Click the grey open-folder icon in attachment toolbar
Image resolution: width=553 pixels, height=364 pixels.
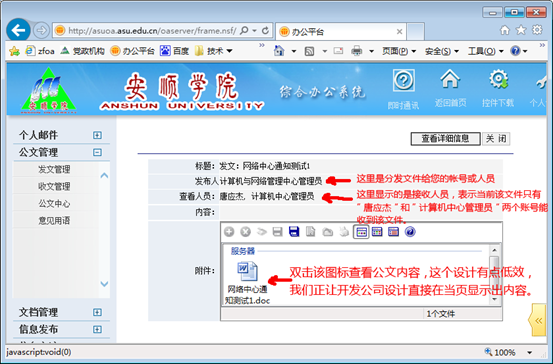coord(328,232)
